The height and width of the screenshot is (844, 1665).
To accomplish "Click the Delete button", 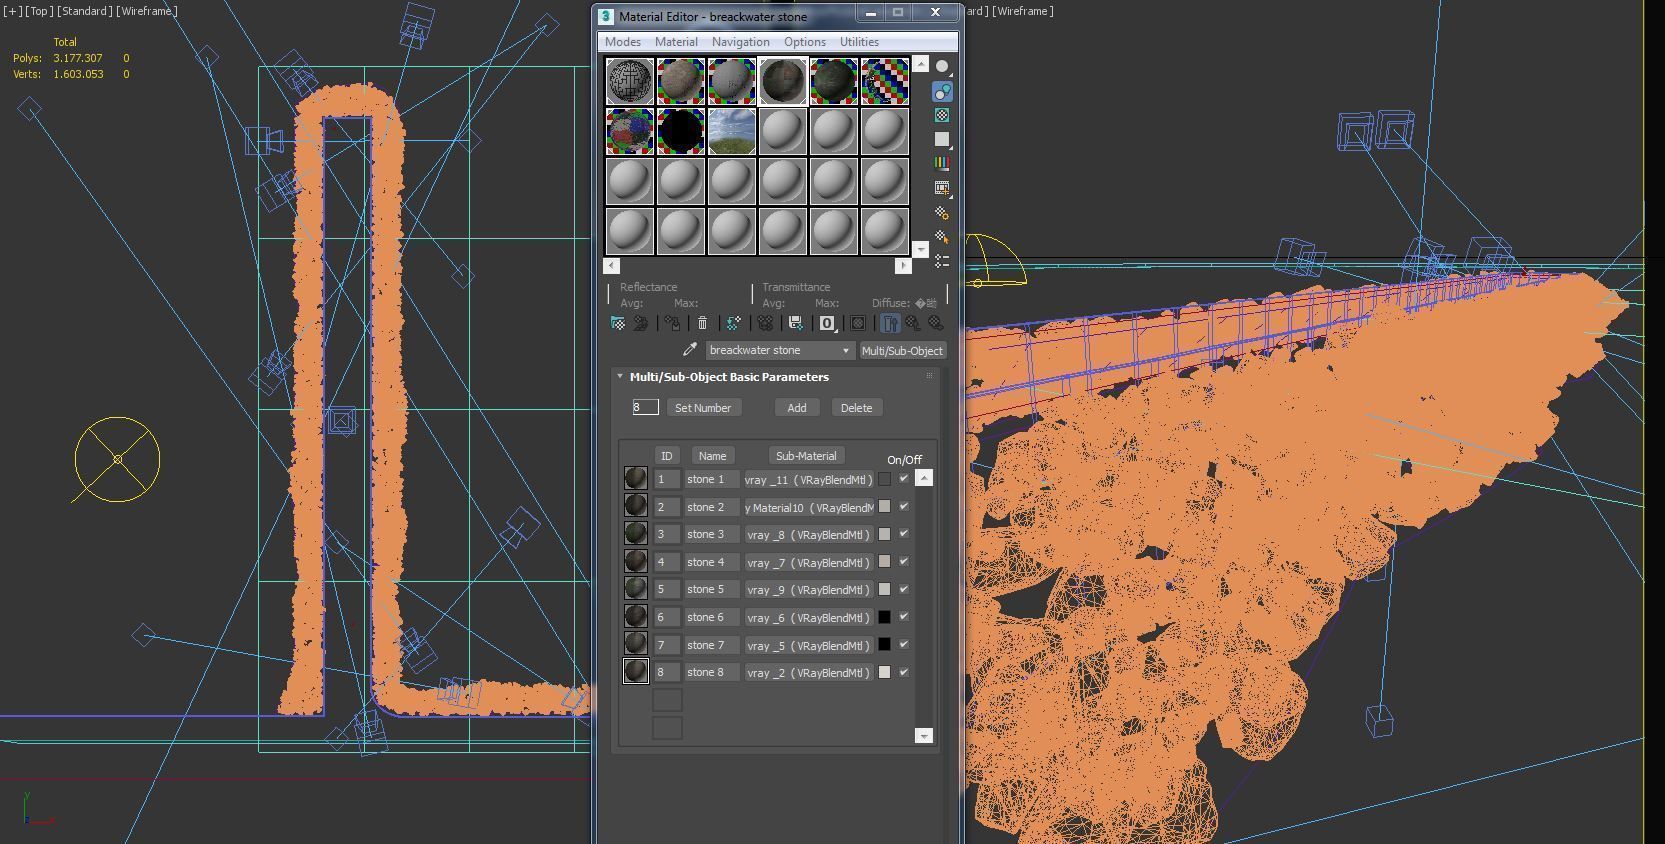I will pos(856,408).
